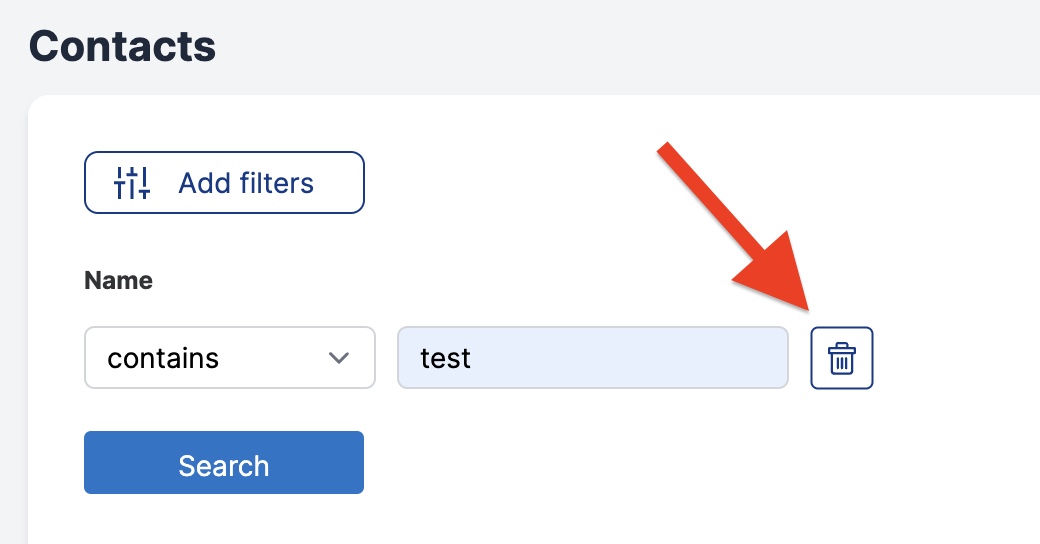Click the down caret inside the contains selector

pos(339,358)
